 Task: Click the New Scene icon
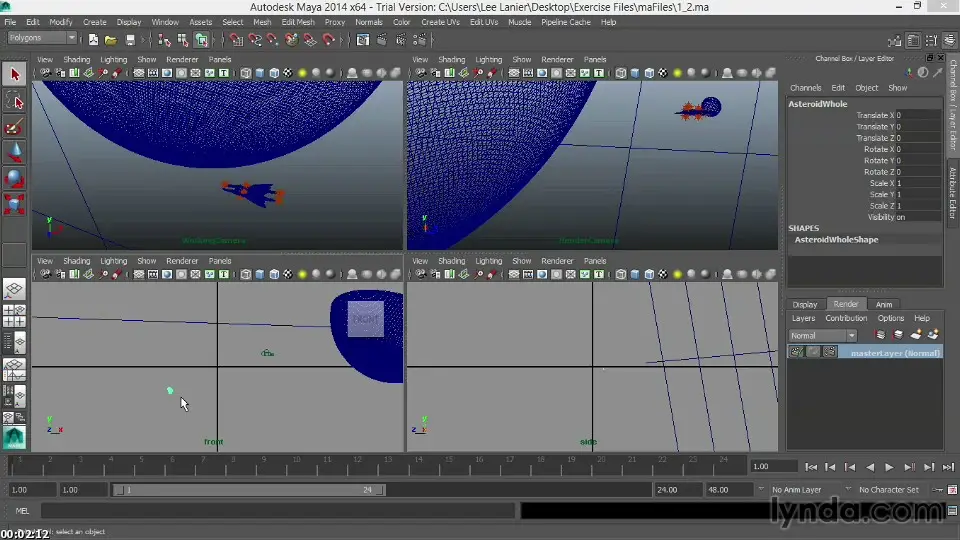coord(93,40)
